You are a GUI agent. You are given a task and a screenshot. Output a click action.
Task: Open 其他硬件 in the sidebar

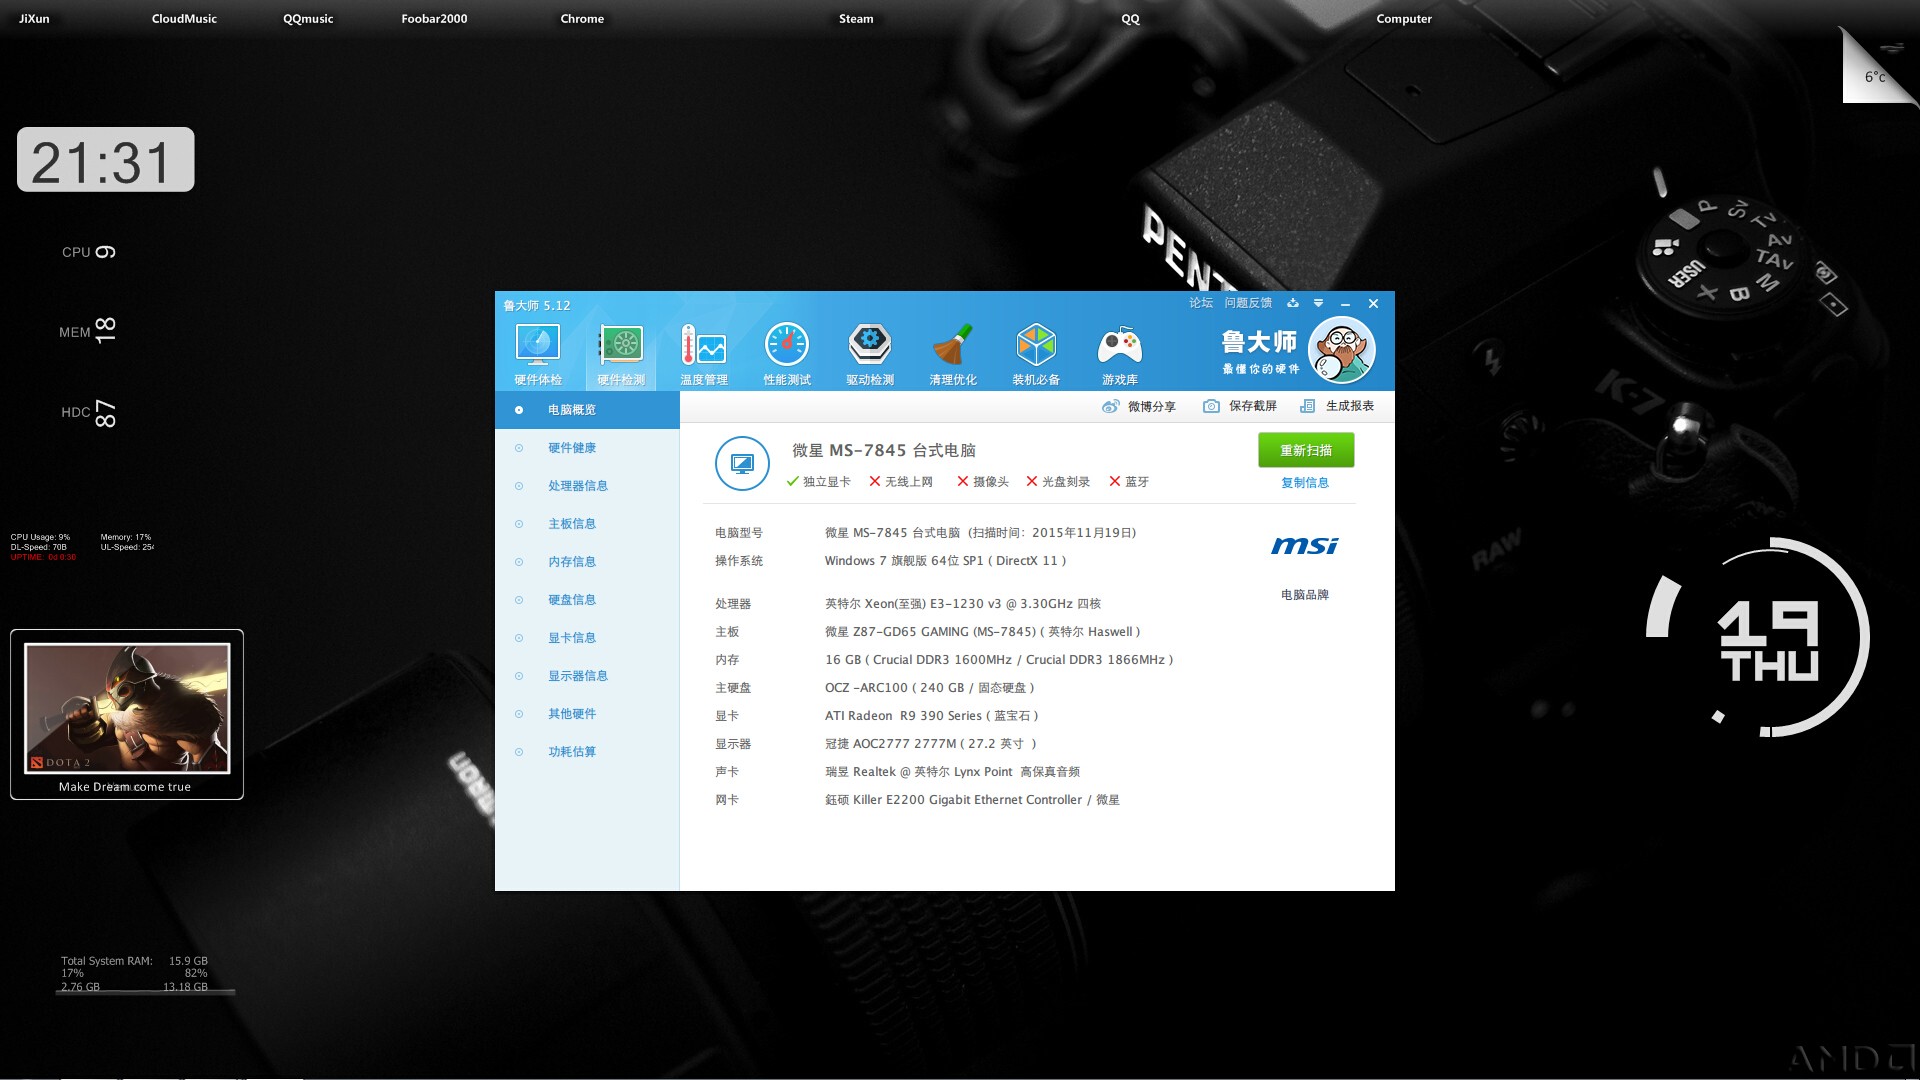(x=587, y=714)
